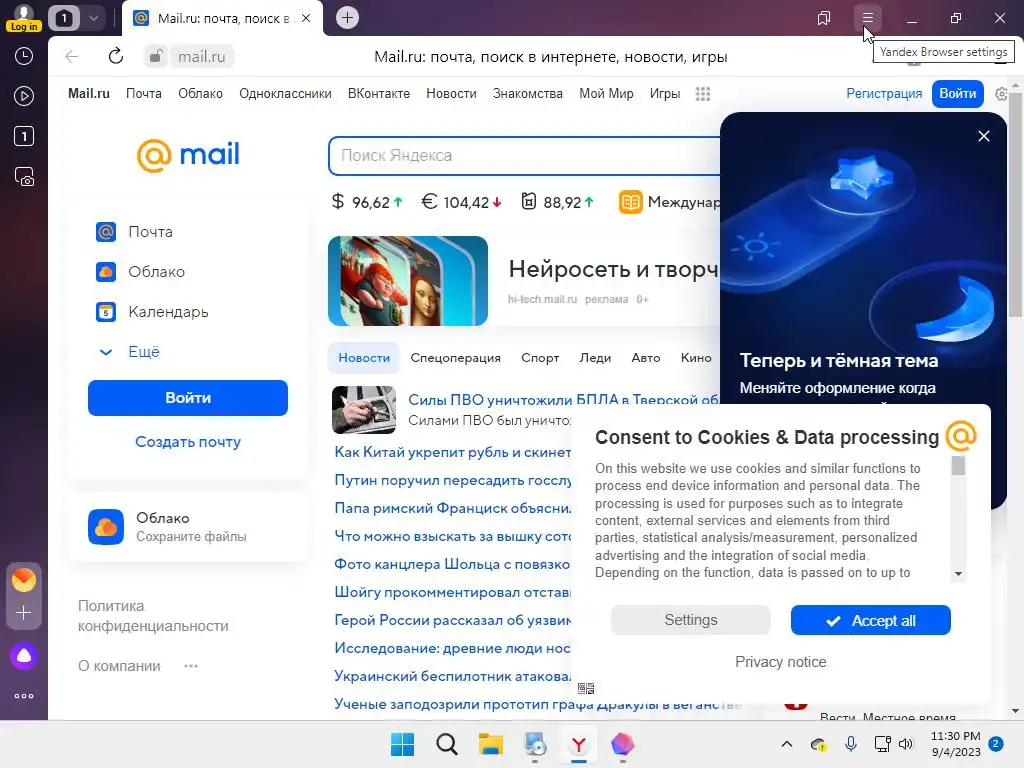This screenshot has height=768, width=1024.
Task: Open the page settings gear icon
Action: 1001,94
